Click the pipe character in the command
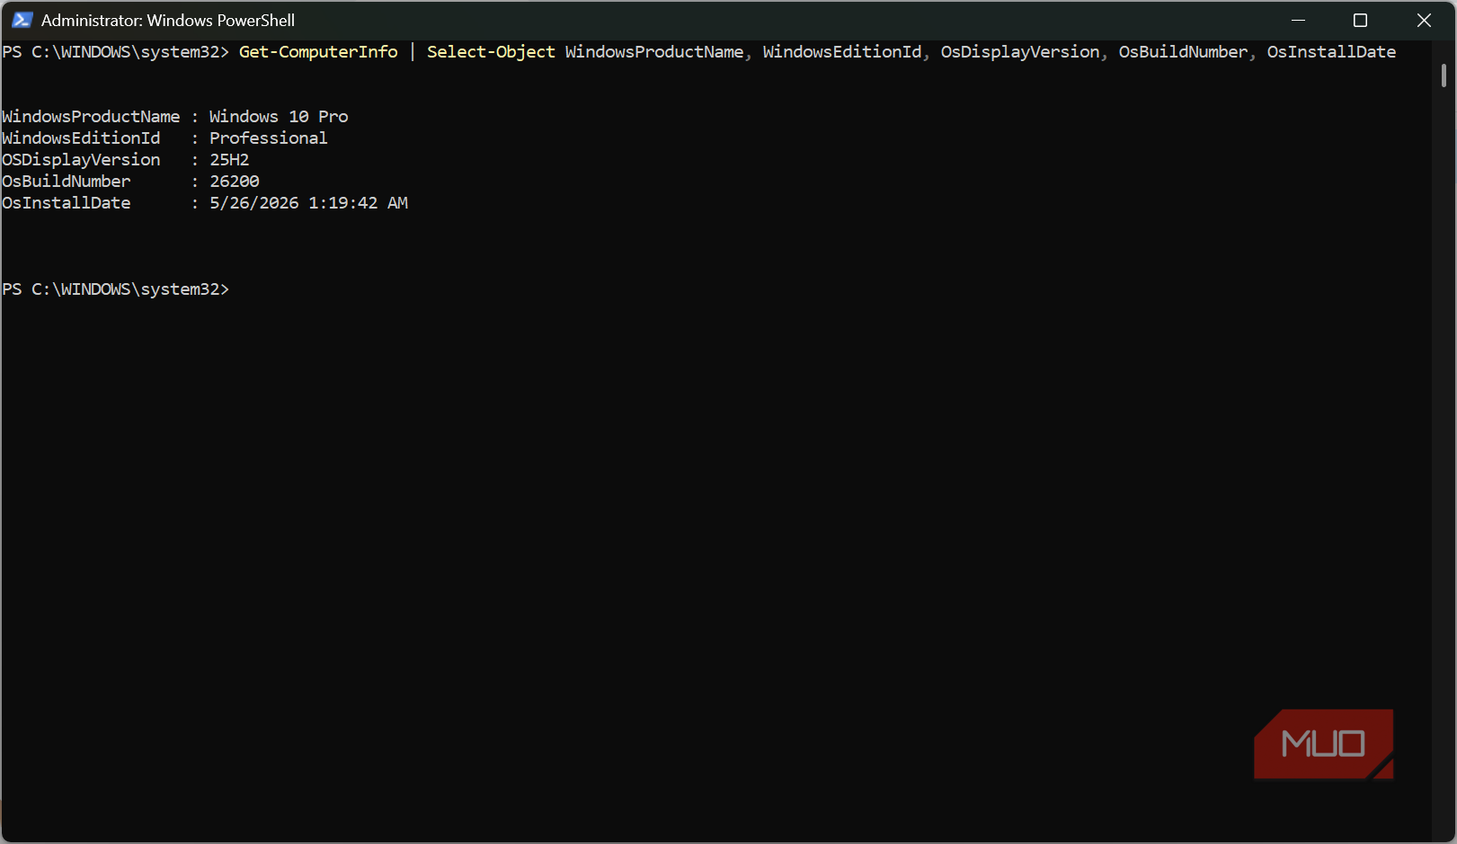The width and height of the screenshot is (1457, 844). [x=412, y=52]
